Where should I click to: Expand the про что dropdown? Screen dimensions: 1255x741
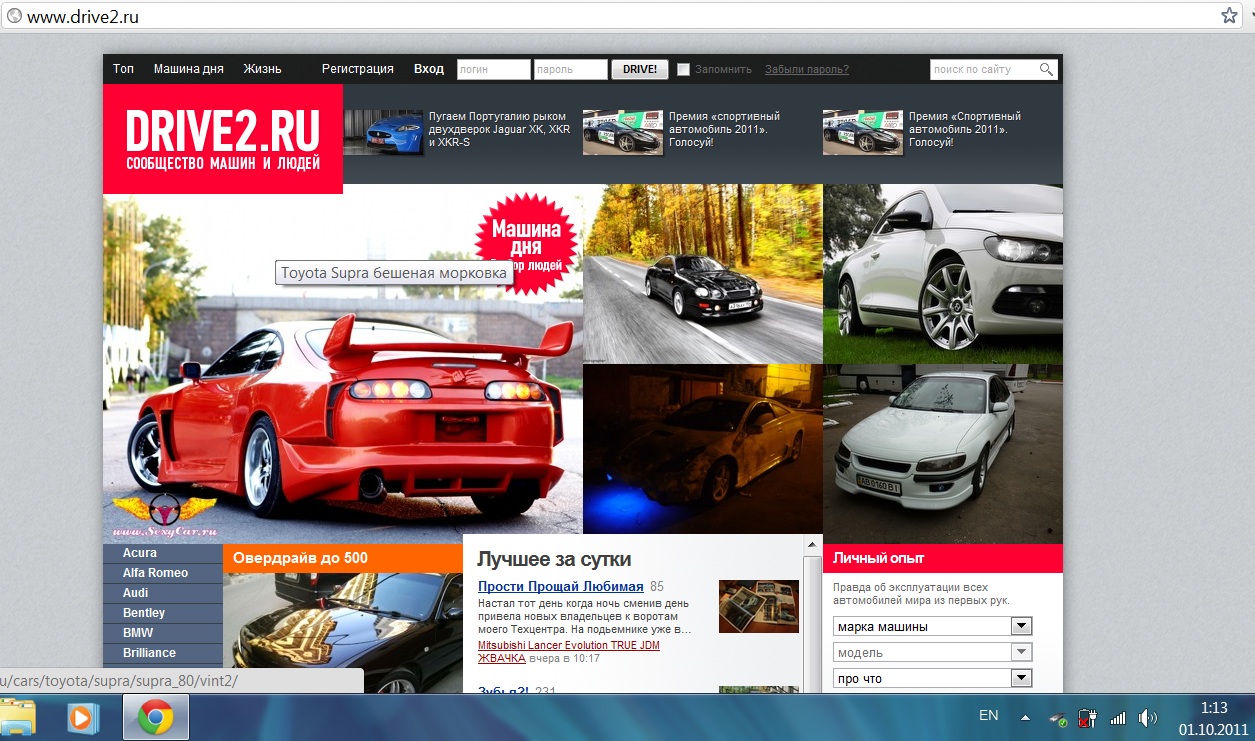point(1021,679)
